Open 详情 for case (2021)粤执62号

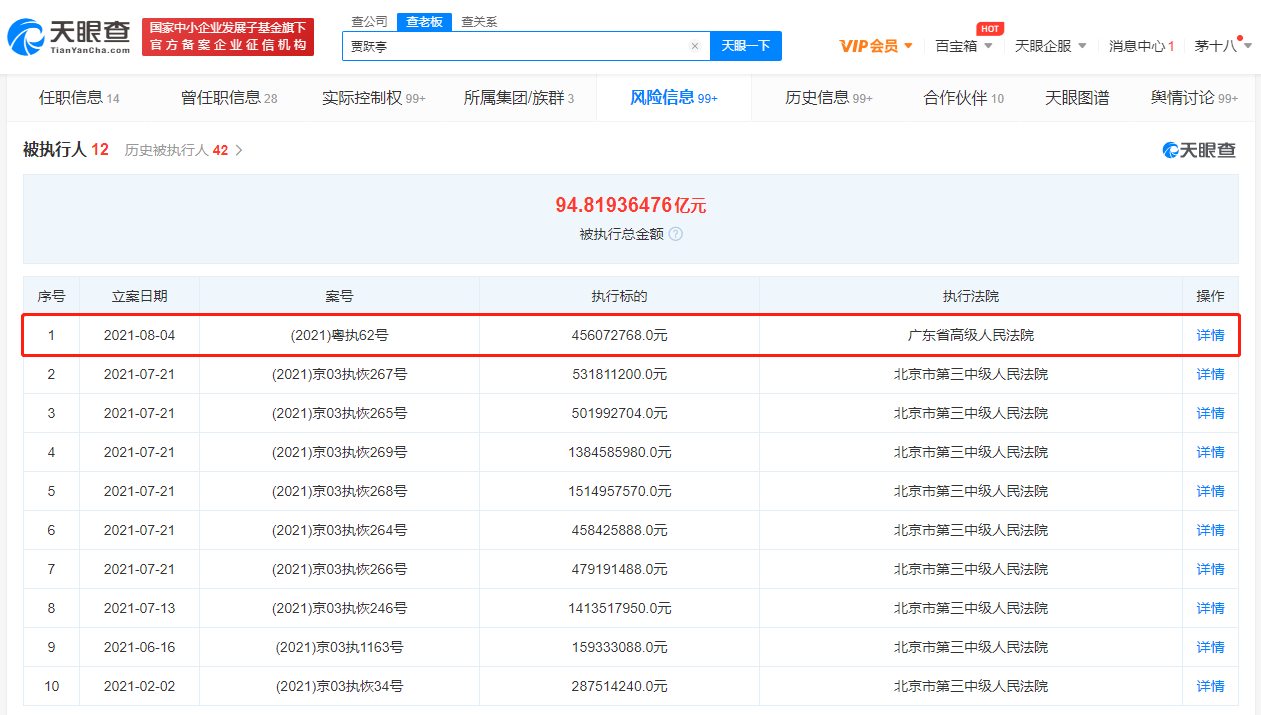click(1210, 335)
